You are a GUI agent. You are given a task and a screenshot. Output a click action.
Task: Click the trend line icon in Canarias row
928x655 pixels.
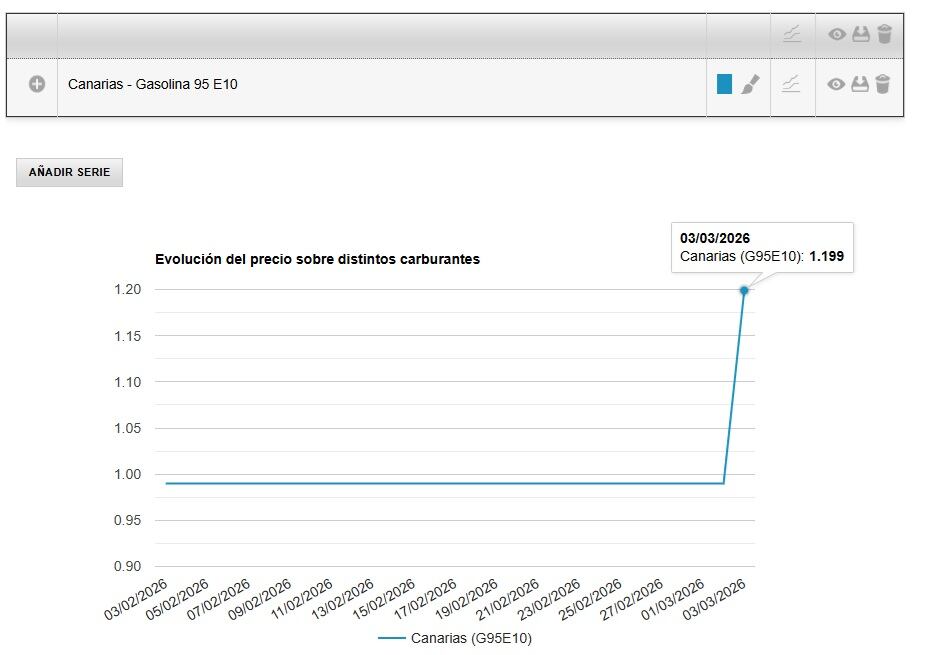(x=791, y=85)
